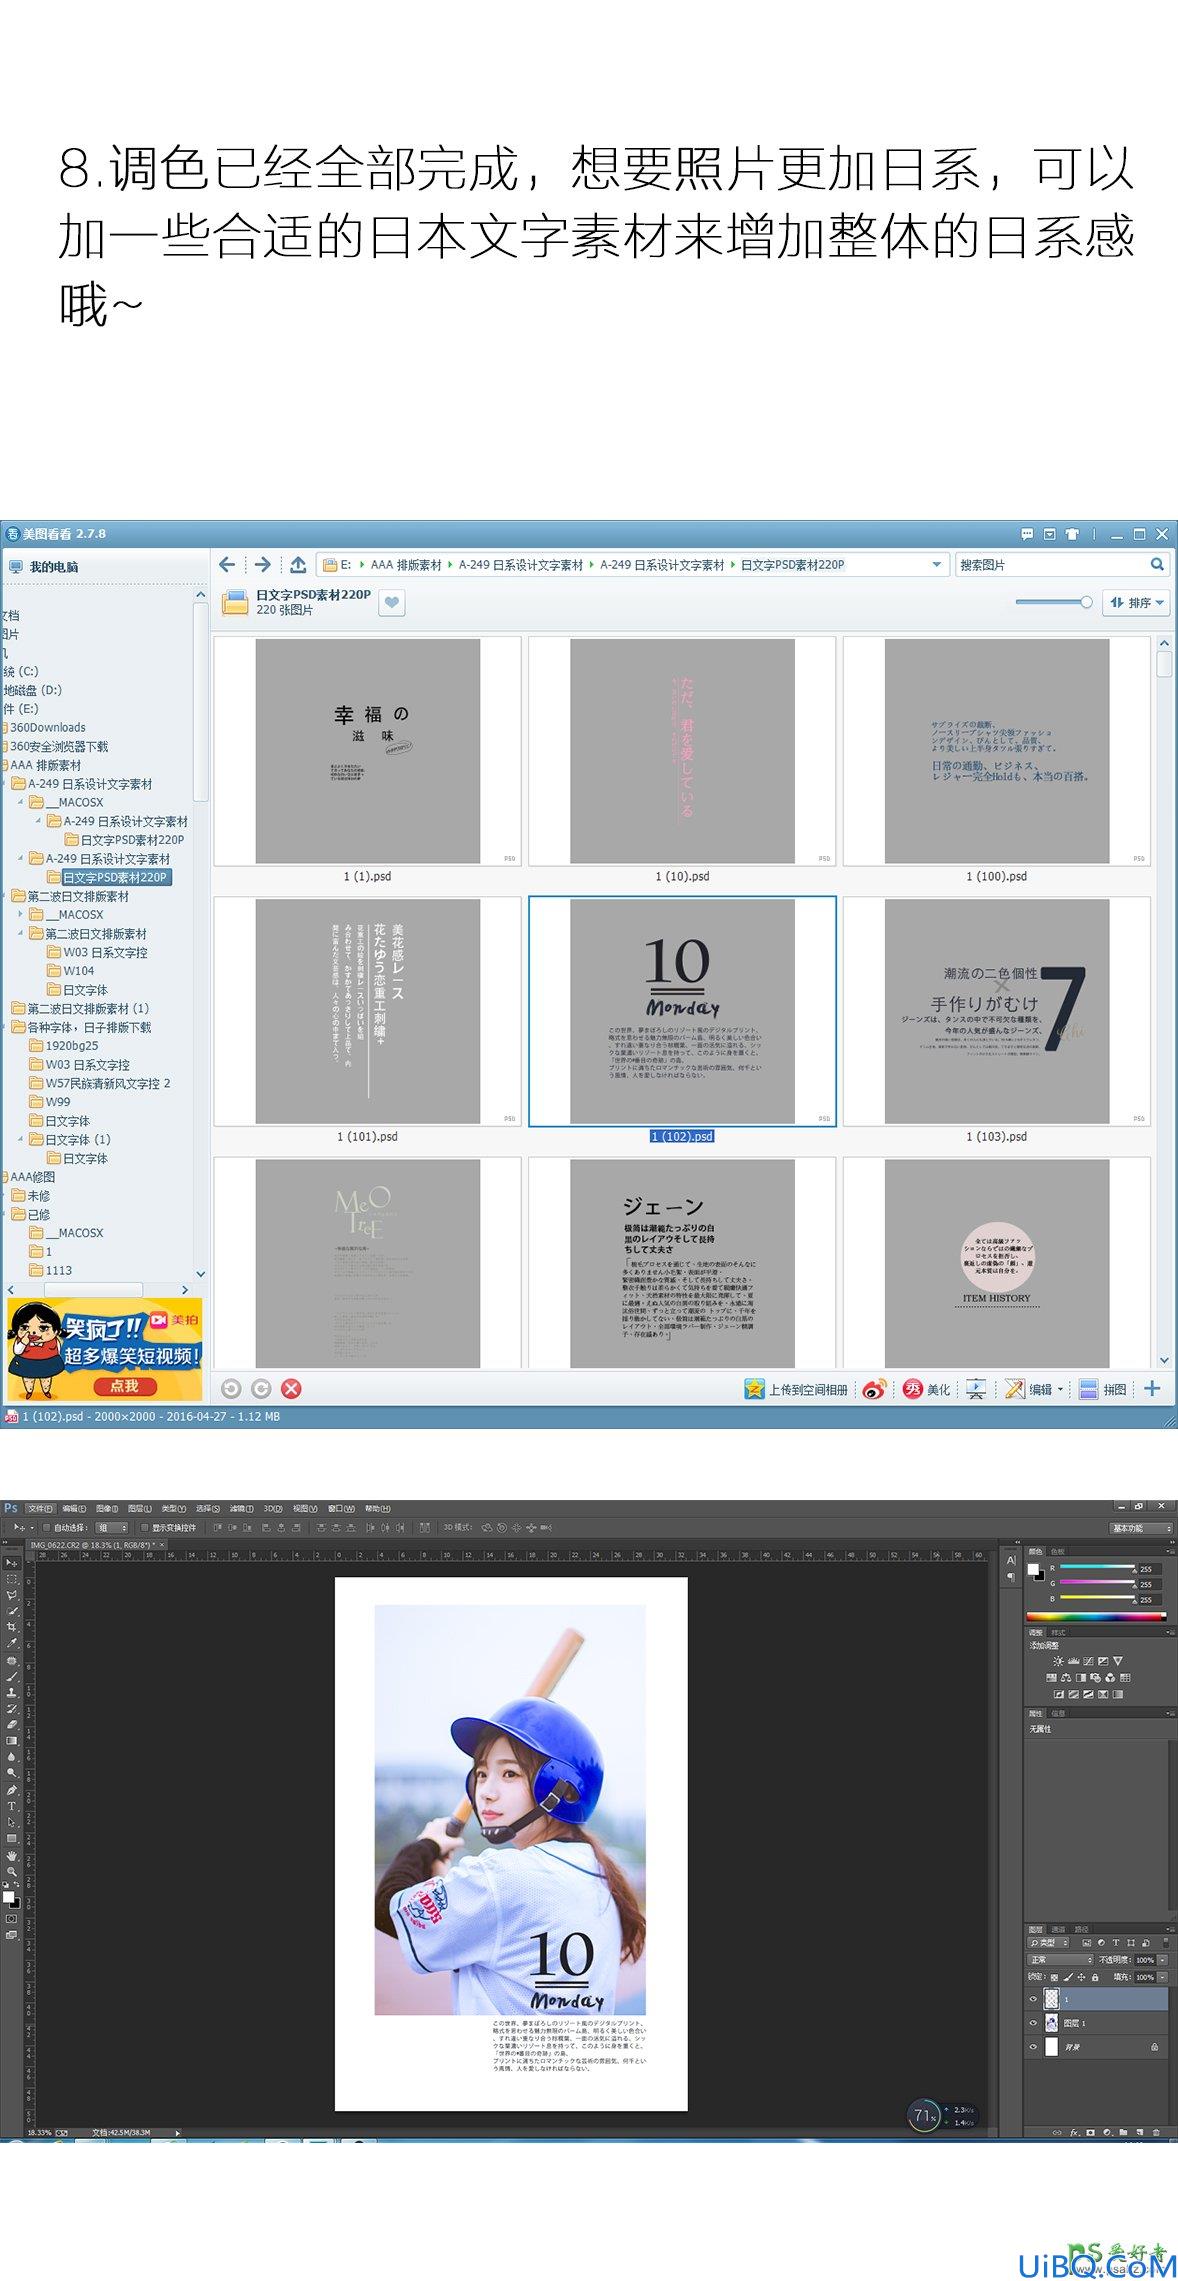
Task: Select the Gradient tool
Action: (11, 1740)
